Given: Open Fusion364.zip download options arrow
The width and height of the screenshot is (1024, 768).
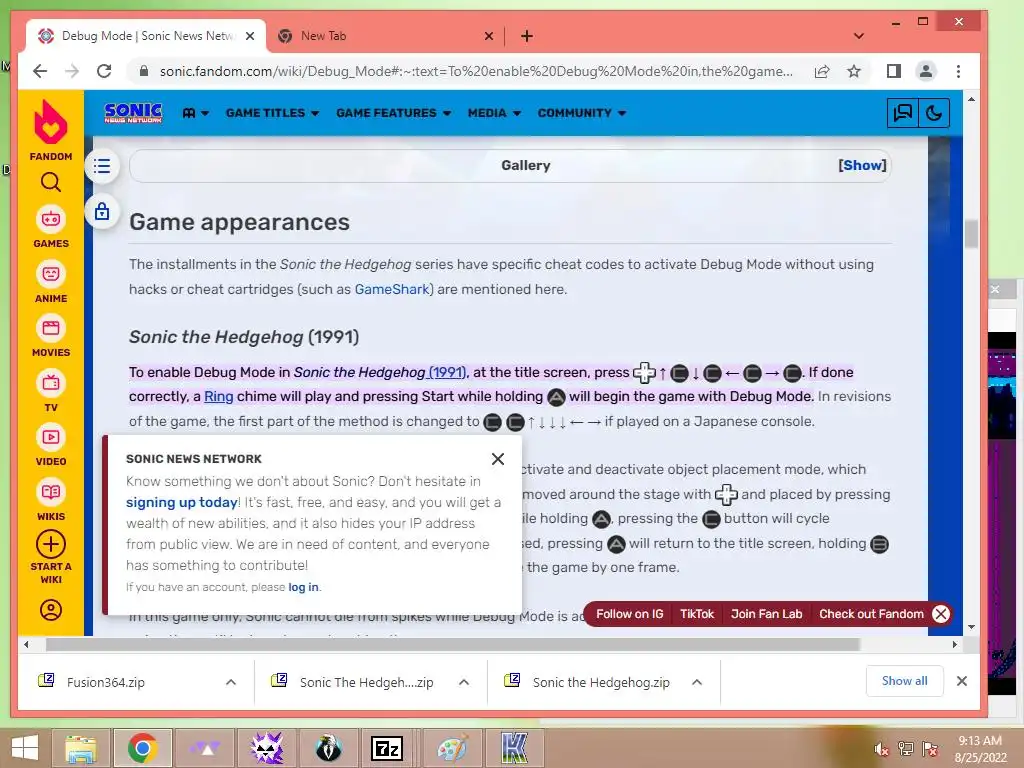Looking at the screenshot, I should pyautogui.click(x=231, y=682).
